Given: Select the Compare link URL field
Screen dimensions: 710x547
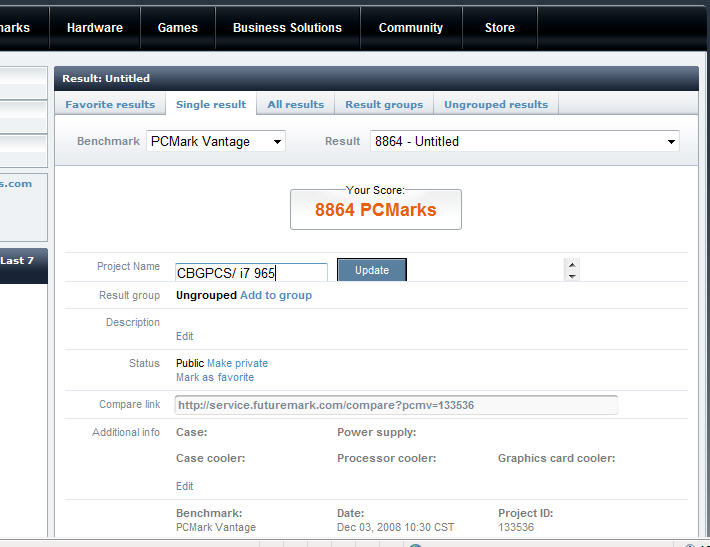Looking at the screenshot, I should click(x=396, y=405).
